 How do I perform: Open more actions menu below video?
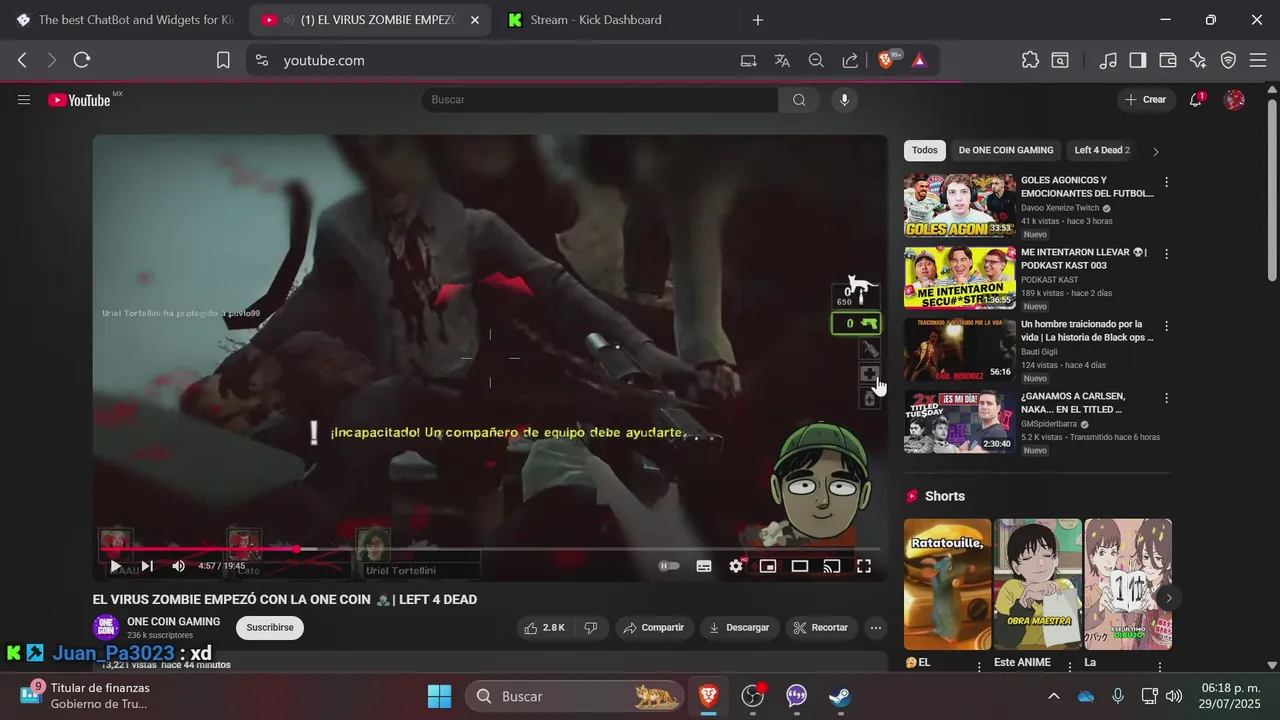pyautogui.click(x=876, y=628)
